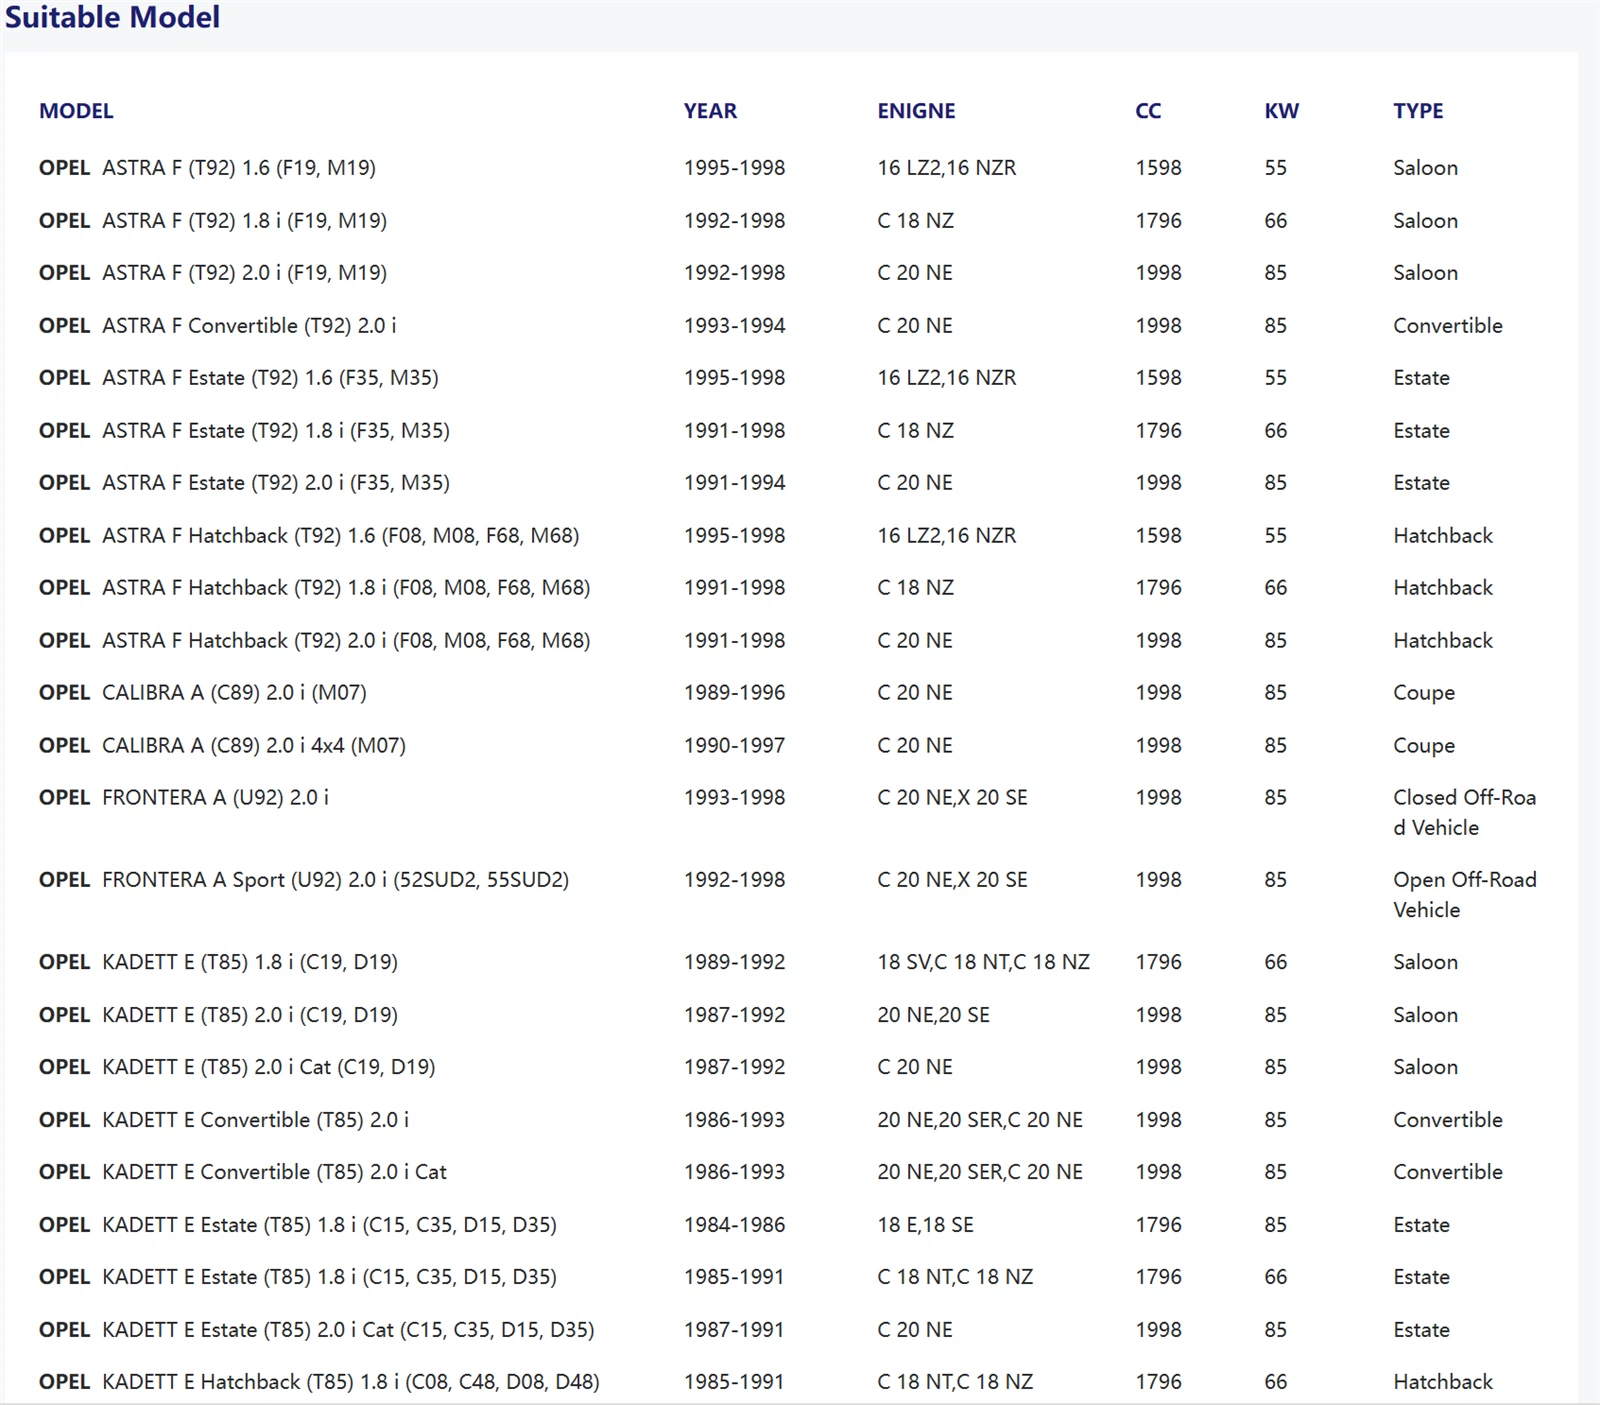Click type 'Estate' in KADETT E Estate 2.0 i Cat row
This screenshot has width=1600, height=1405.
tap(1421, 1330)
